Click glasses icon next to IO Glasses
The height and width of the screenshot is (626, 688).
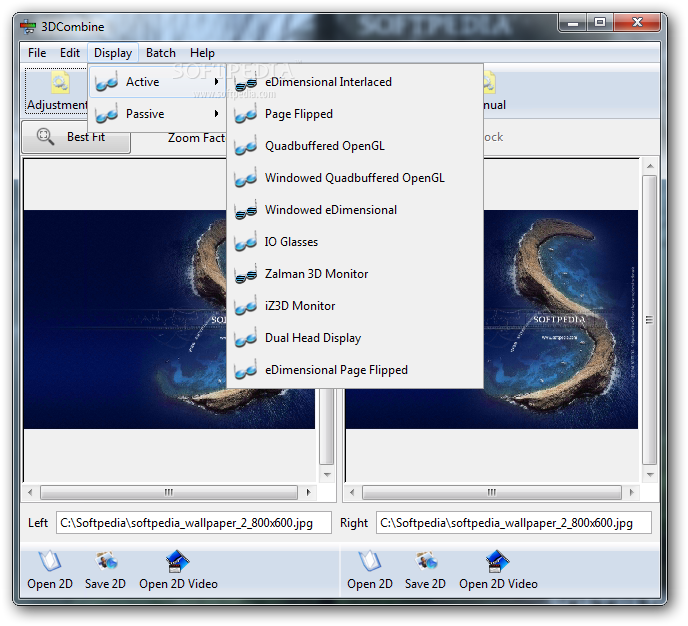pyautogui.click(x=246, y=242)
